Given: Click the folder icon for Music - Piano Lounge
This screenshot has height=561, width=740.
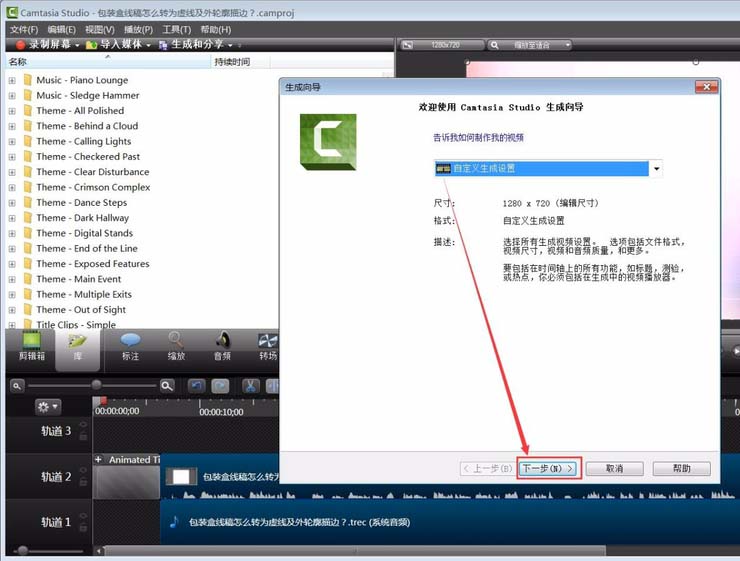Looking at the screenshot, I should point(28,80).
